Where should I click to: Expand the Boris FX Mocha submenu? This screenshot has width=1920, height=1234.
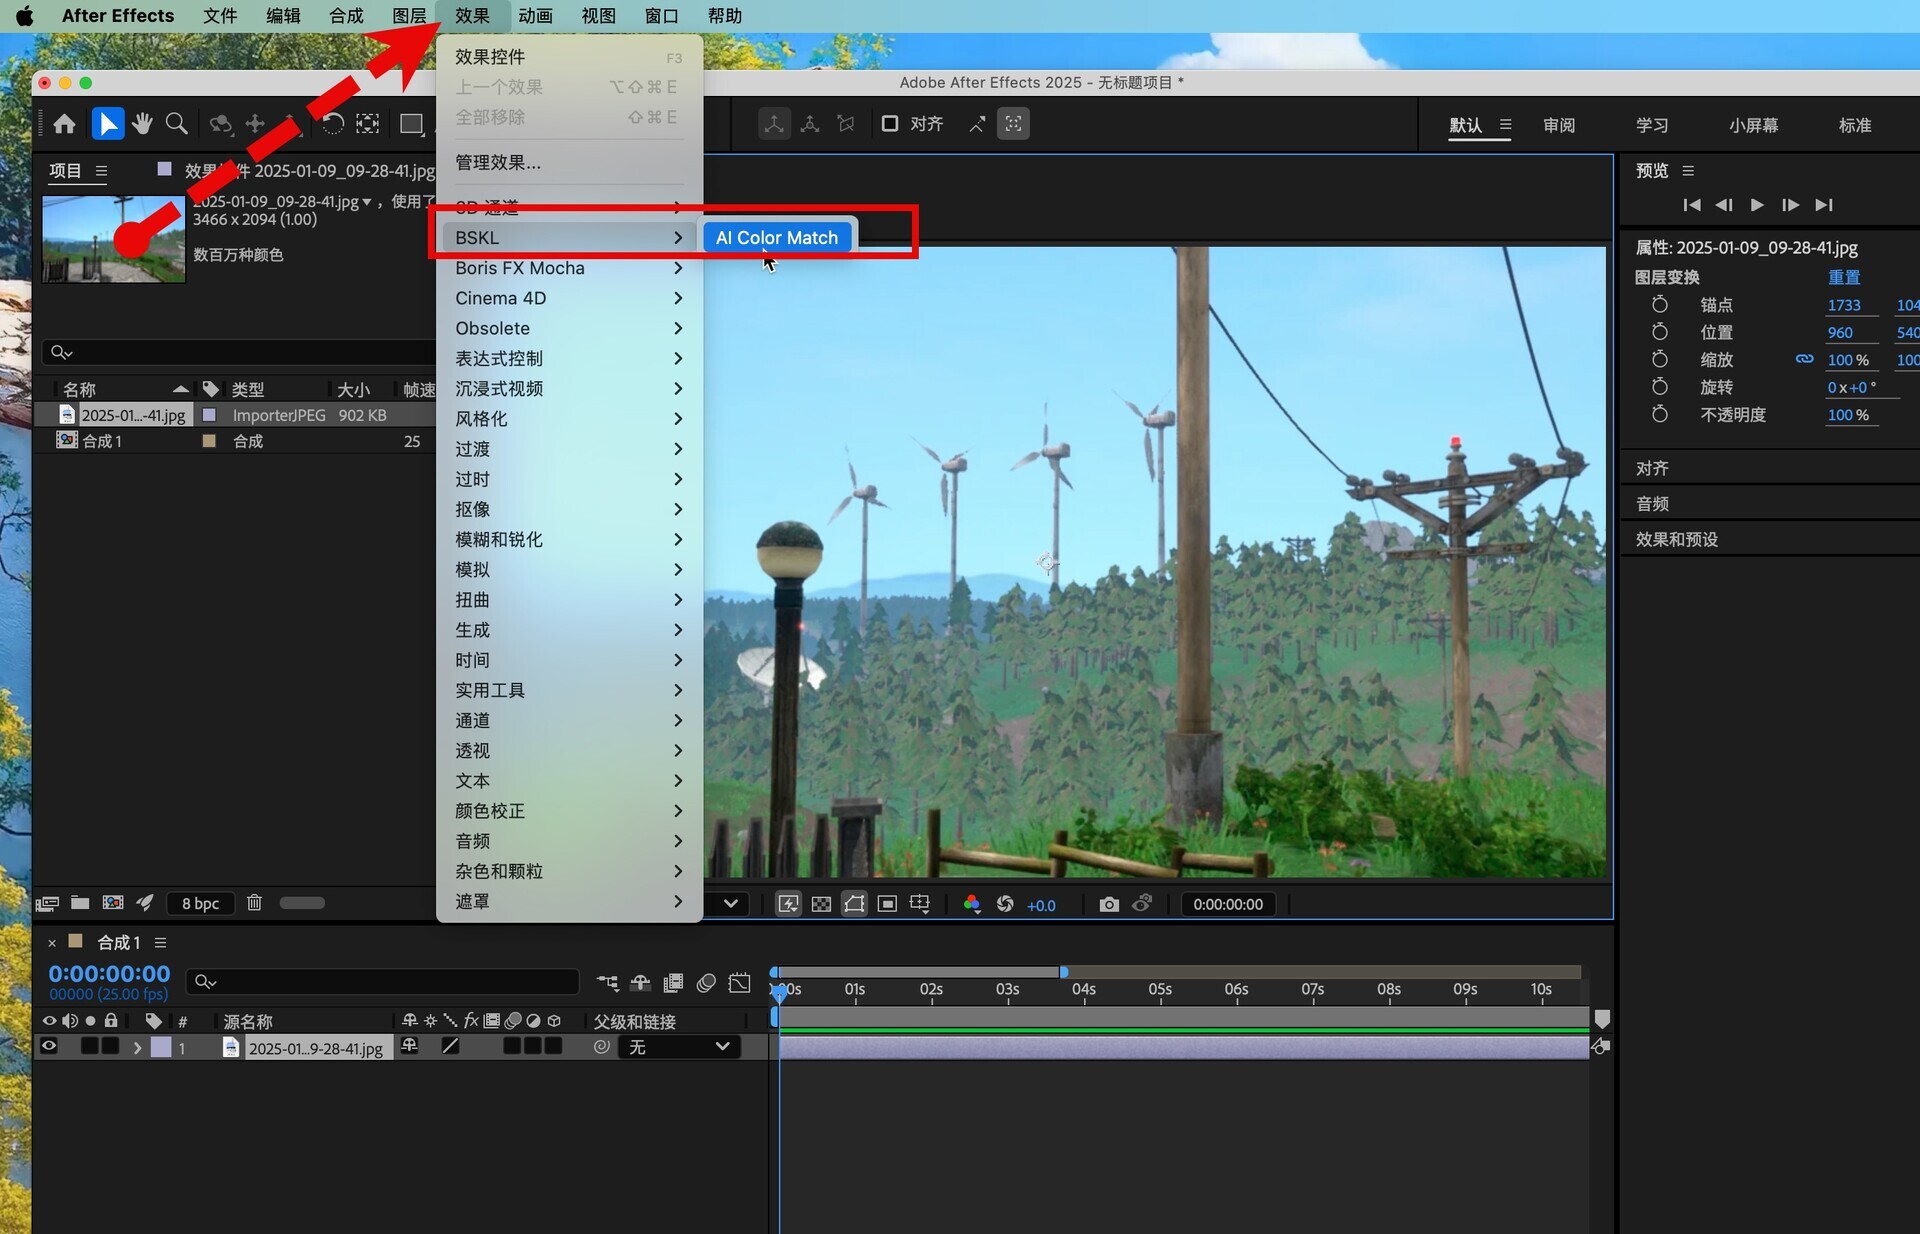(x=569, y=268)
